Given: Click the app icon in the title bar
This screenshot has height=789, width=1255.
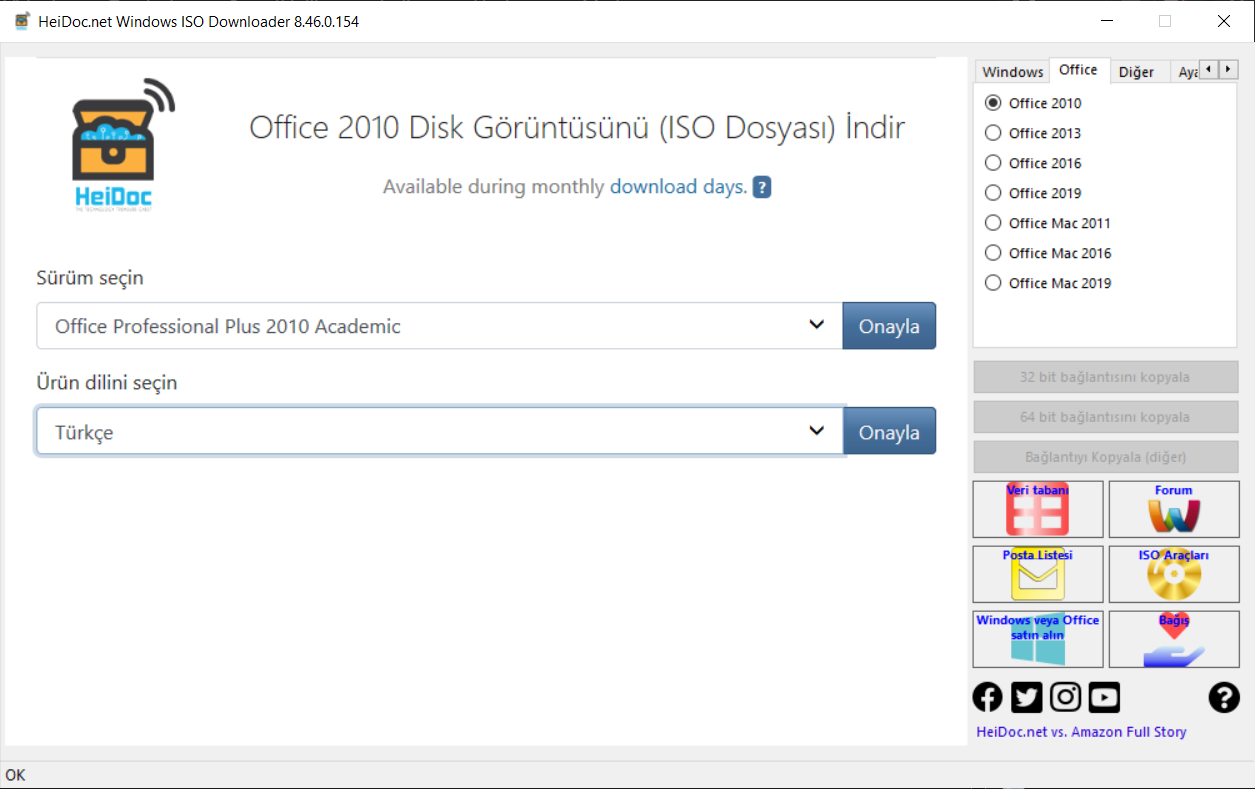Looking at the screenshot, I should [x=22, y=21].
